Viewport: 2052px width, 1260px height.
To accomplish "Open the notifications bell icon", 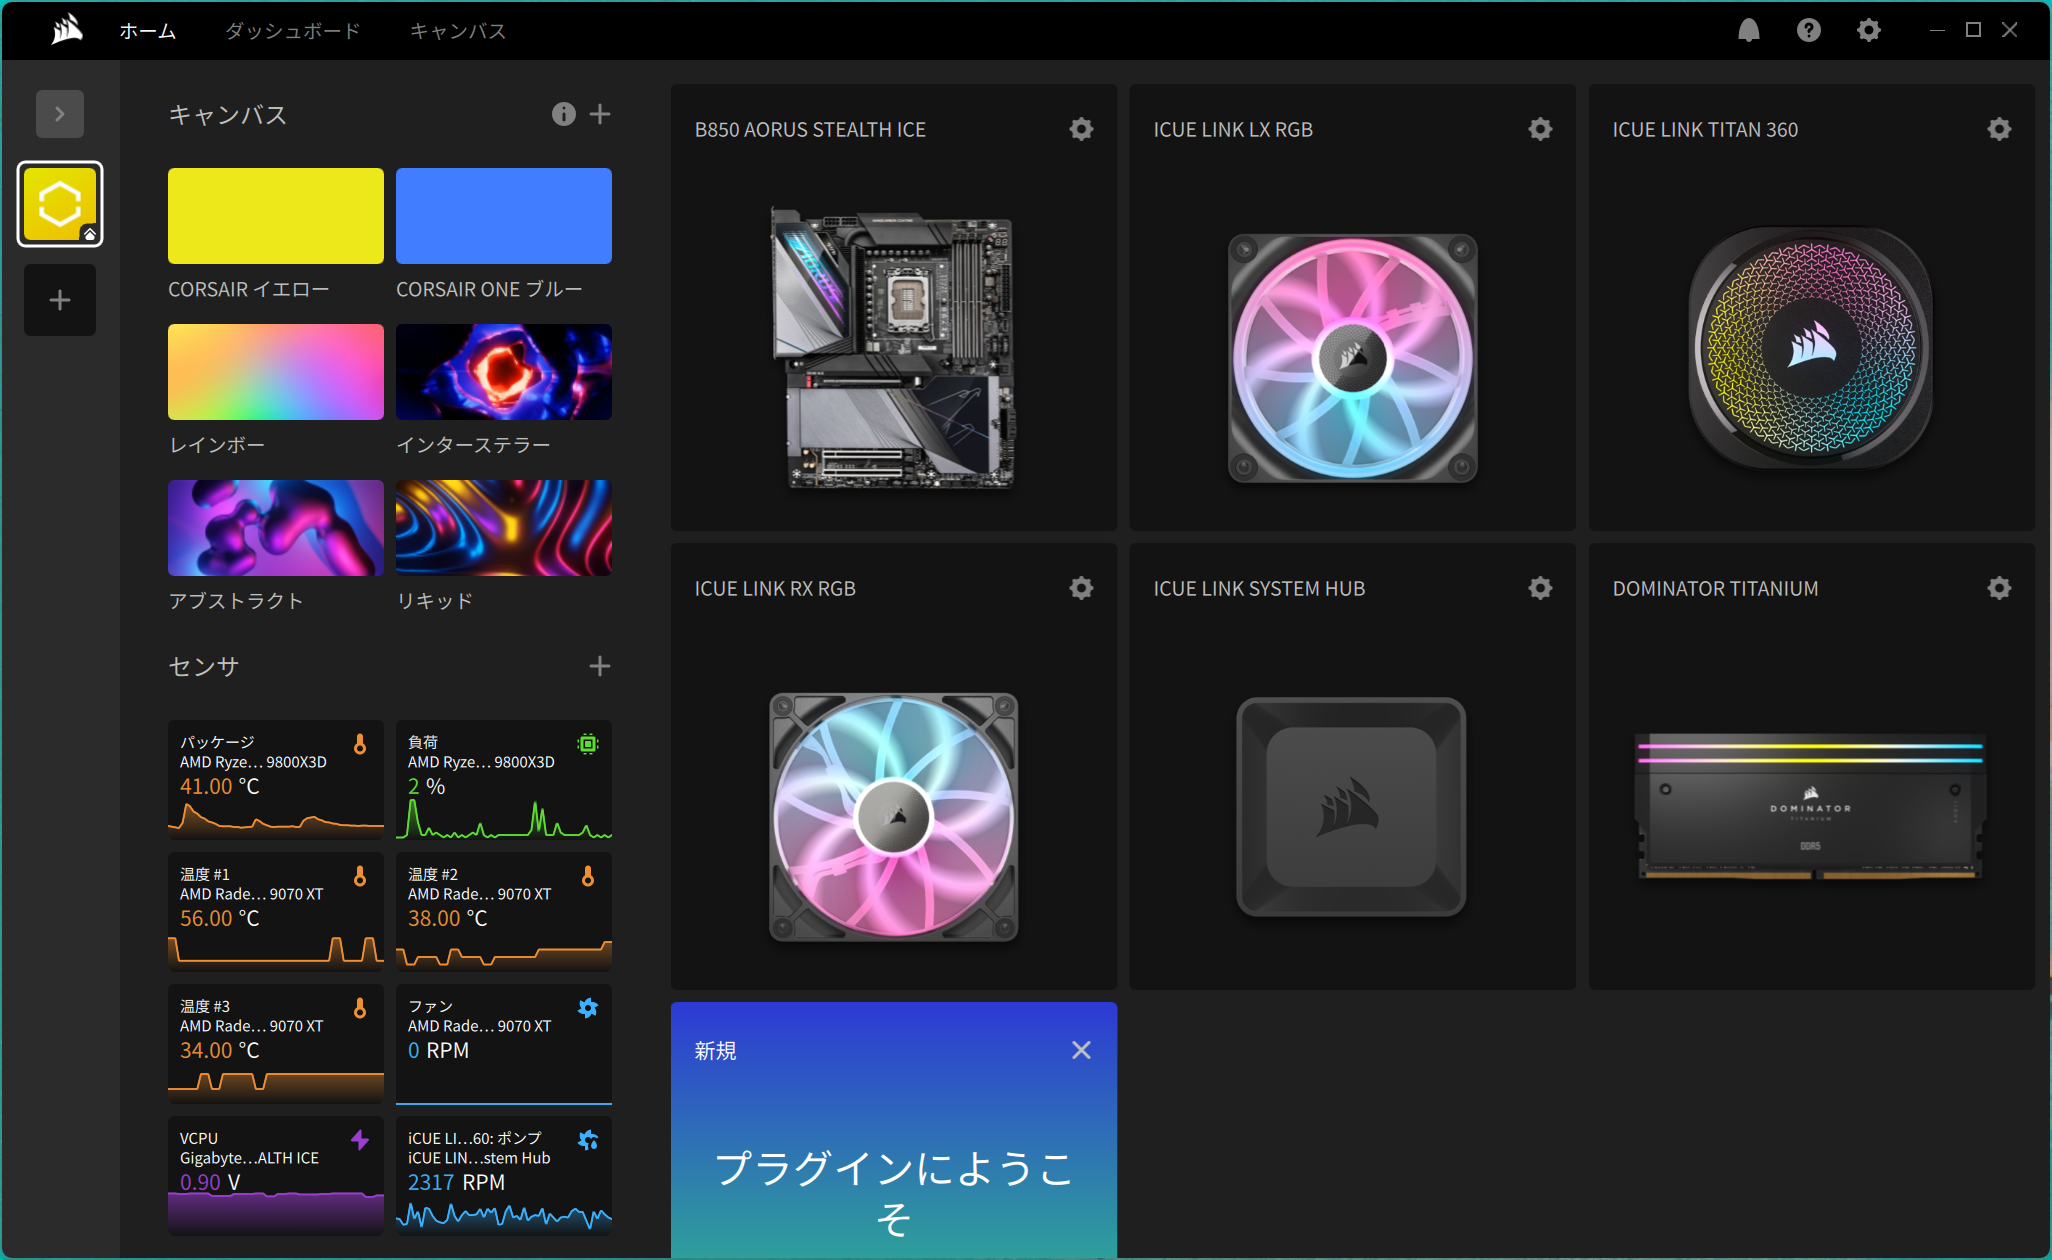I will pos(1748,30).
